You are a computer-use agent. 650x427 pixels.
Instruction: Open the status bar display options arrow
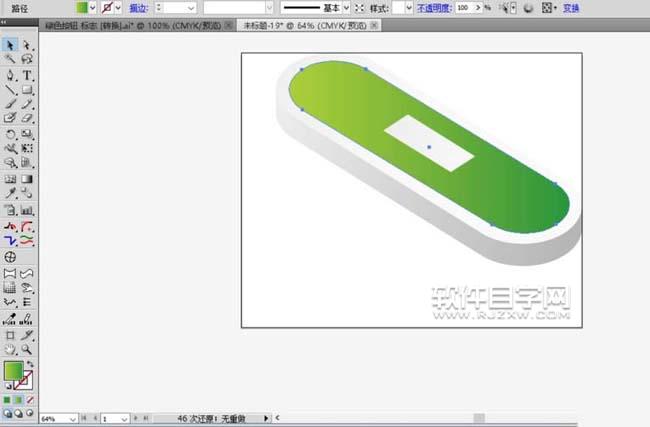coord(266,418)
